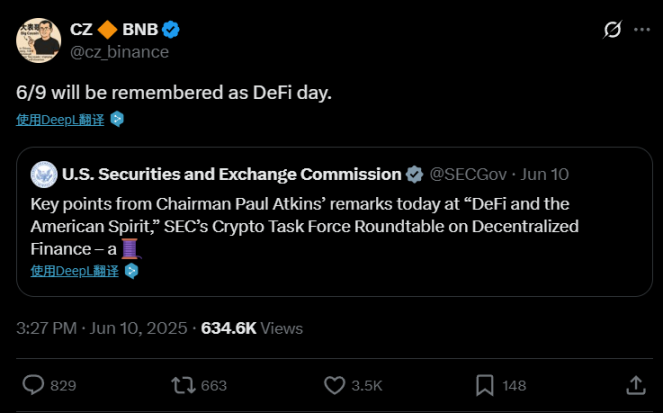Open the share post icon
The height and width of the screenshot is (413, 663).
[x=634, y=385]
